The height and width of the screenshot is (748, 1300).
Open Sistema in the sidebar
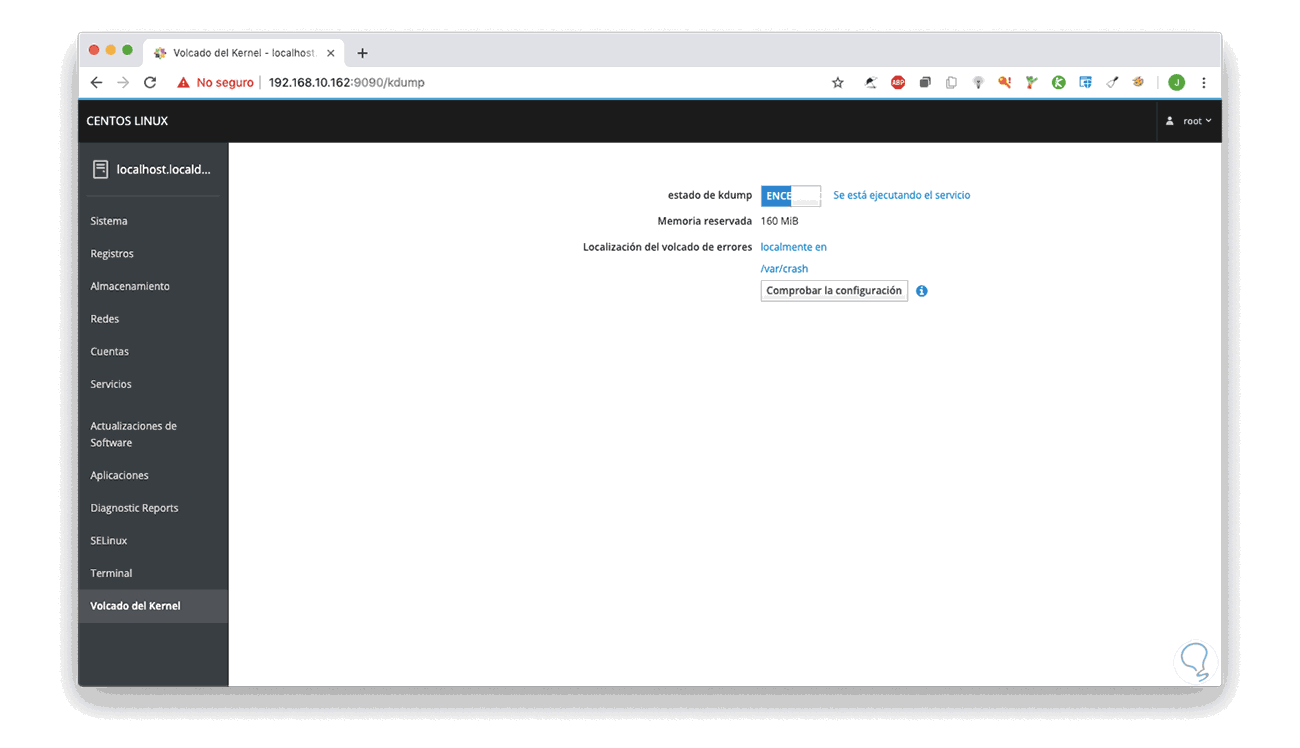tap(153, 221)
